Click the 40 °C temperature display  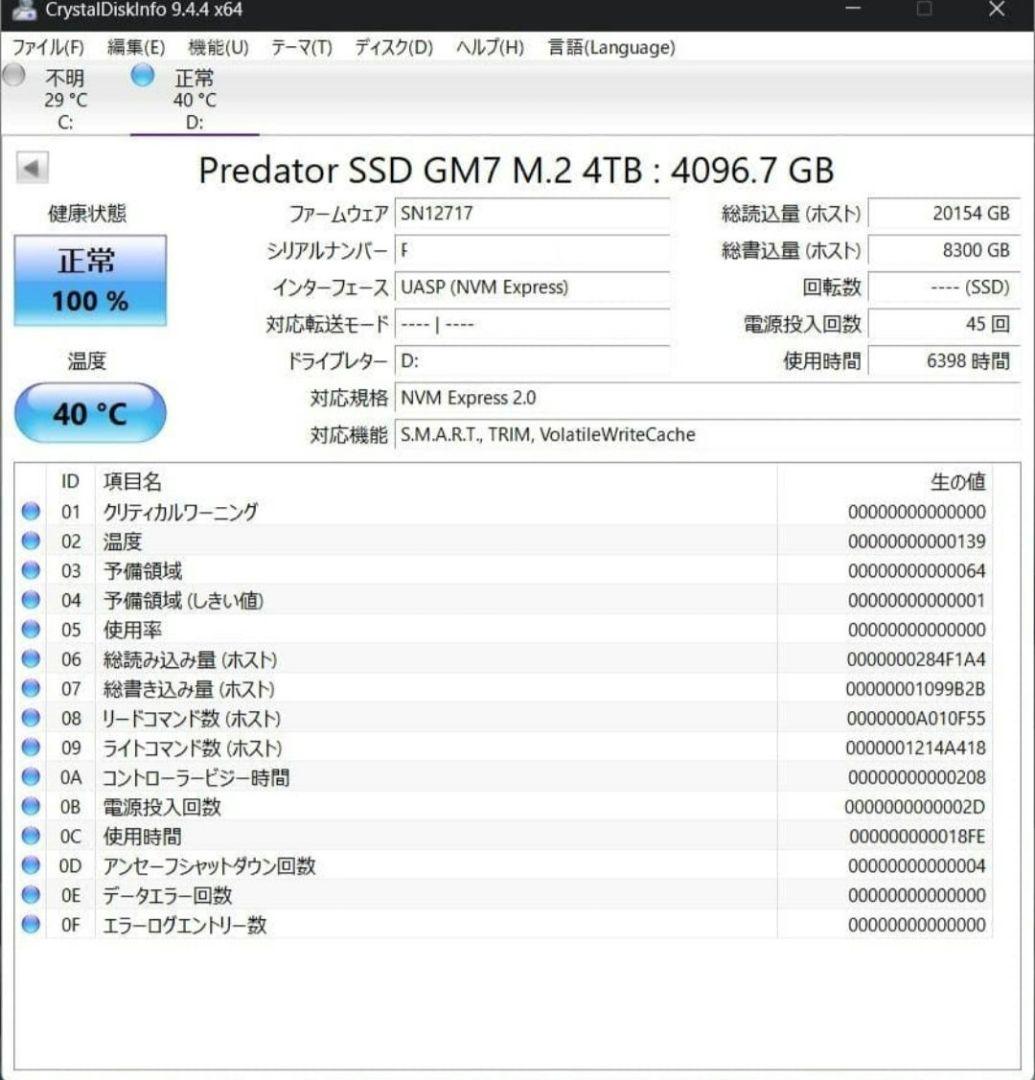point(91,411)
